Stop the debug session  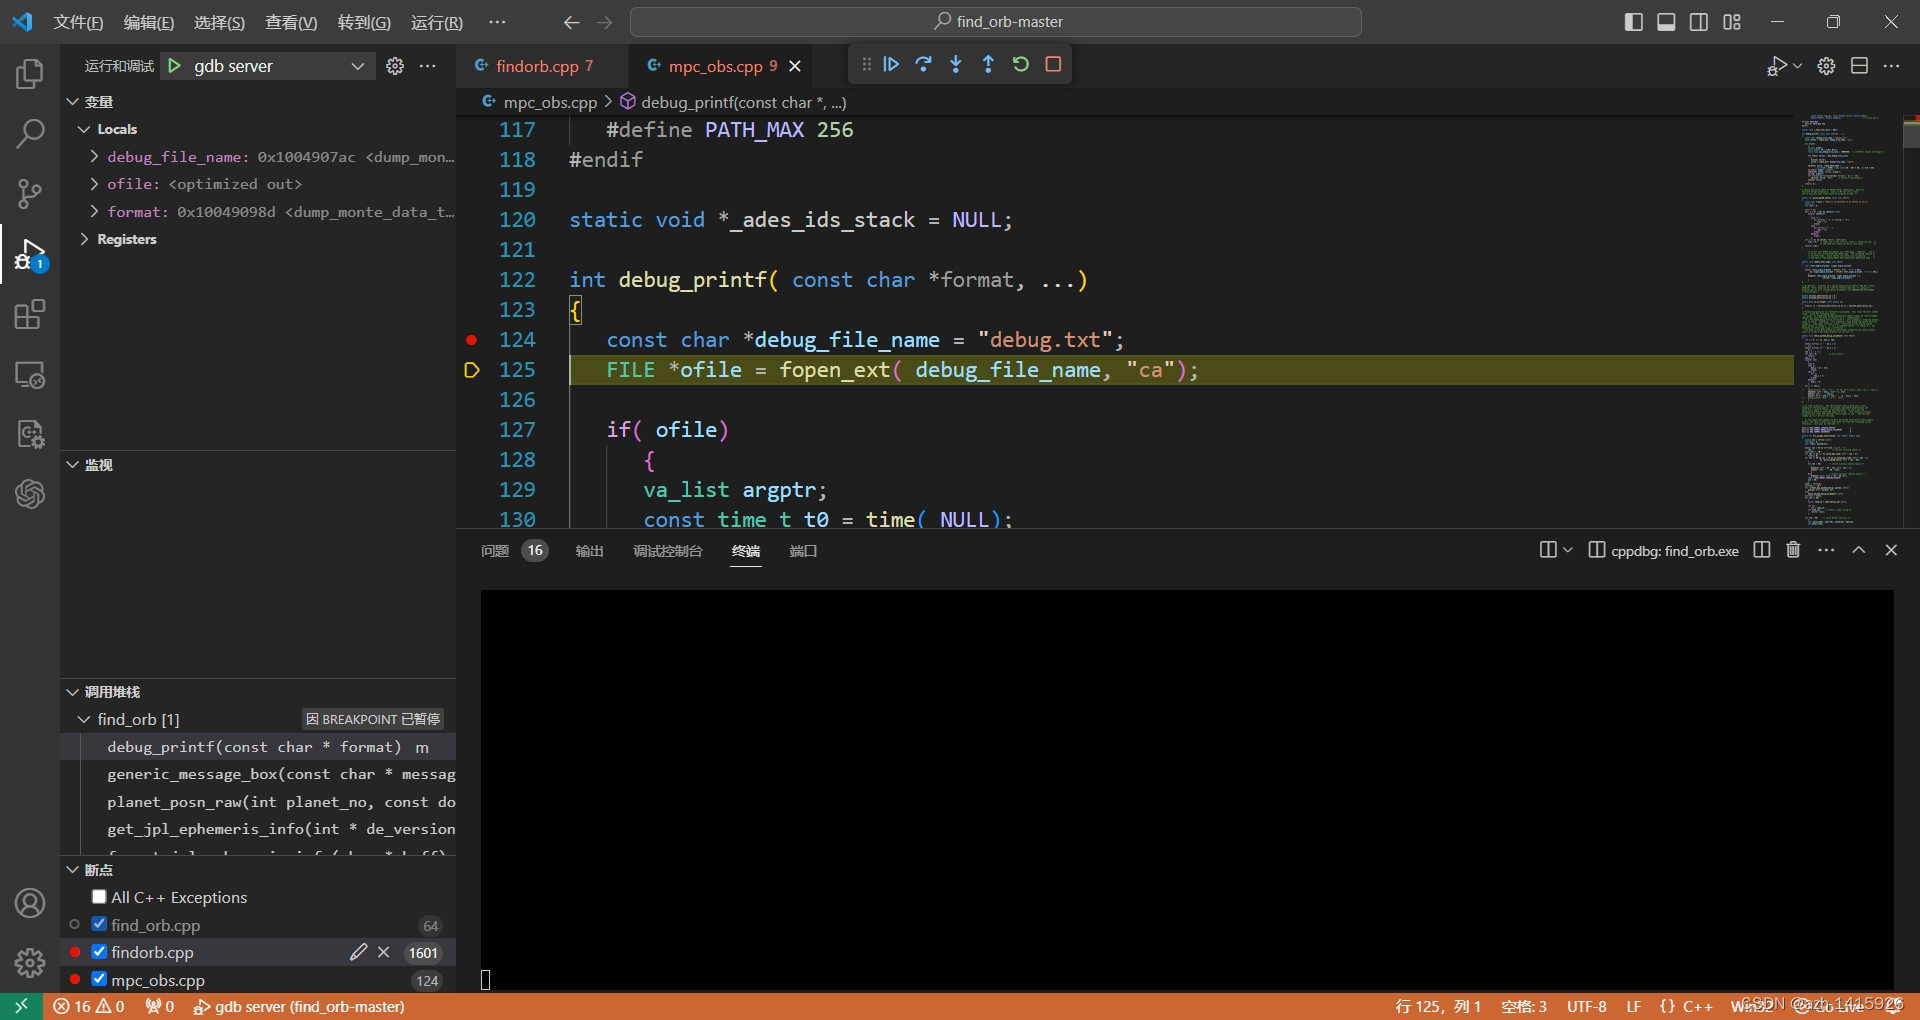tap(1053, 64)
